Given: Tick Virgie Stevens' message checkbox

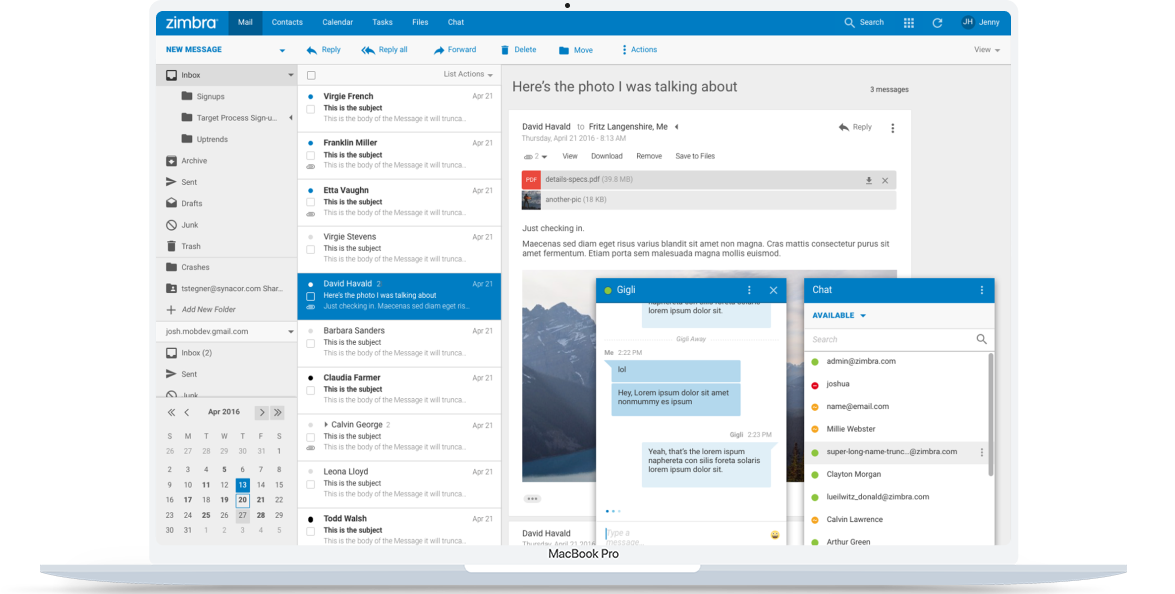Looking at the screenshot, I should coord(311,249).
